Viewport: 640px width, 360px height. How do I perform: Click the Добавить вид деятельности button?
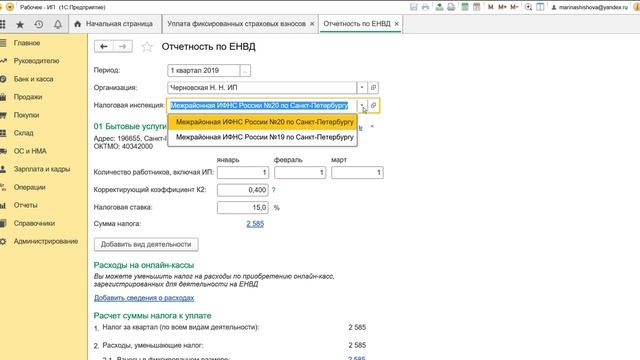pyautogui.click(x=146, y=244)
